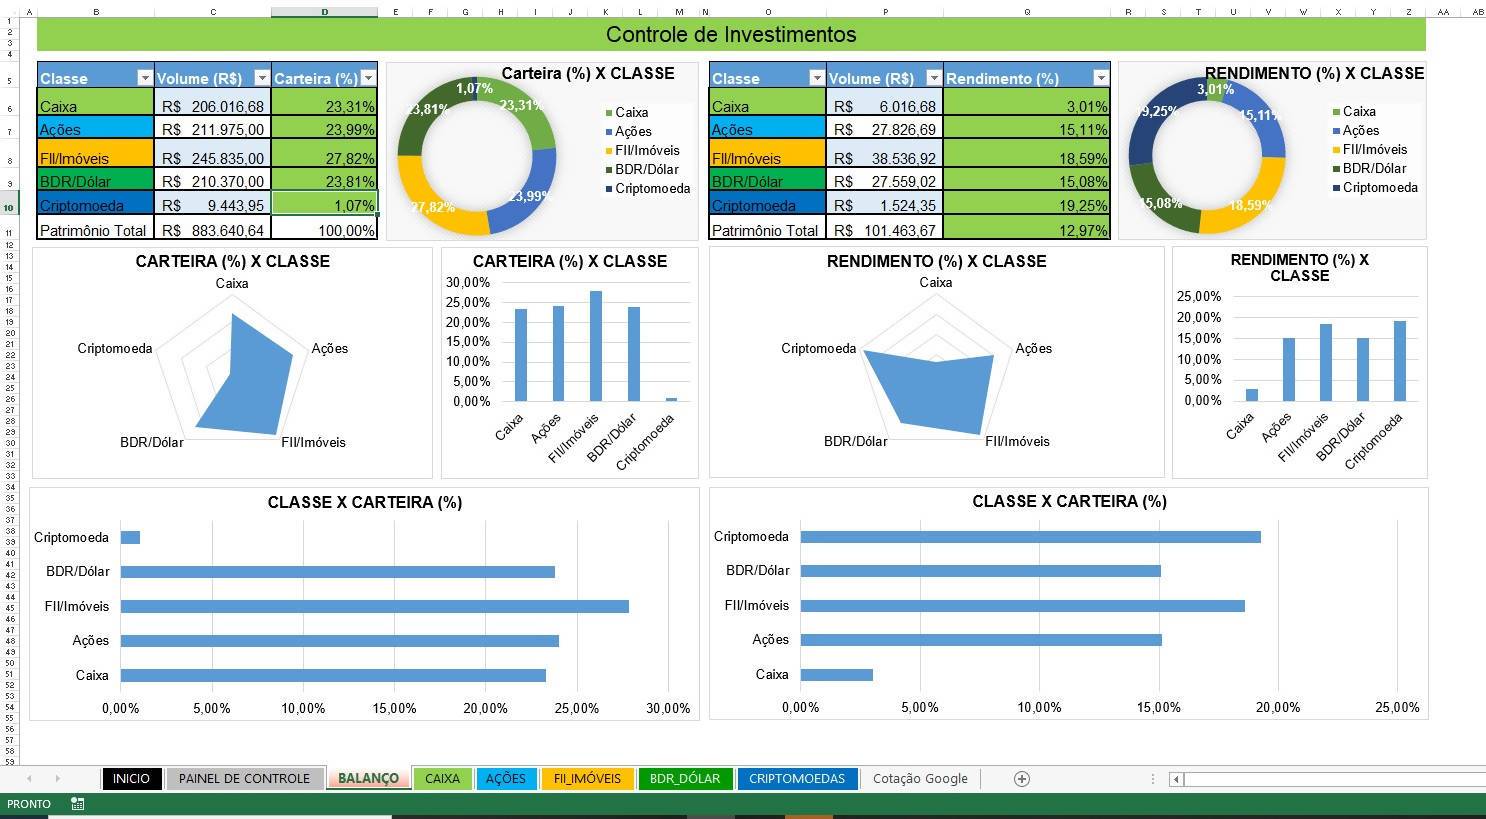This screenshot has width=1486, height=819.
Task: Click the next sheet navigation arrow
Action: [57, 778]
